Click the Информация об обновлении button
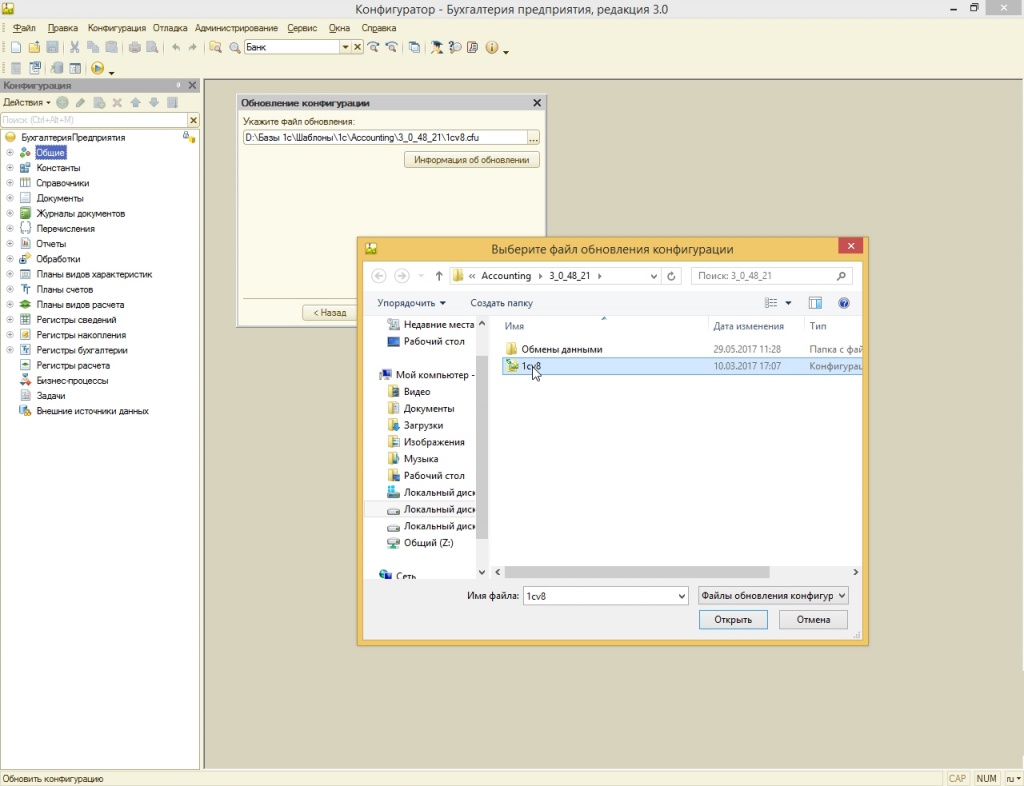 [472, 160]
